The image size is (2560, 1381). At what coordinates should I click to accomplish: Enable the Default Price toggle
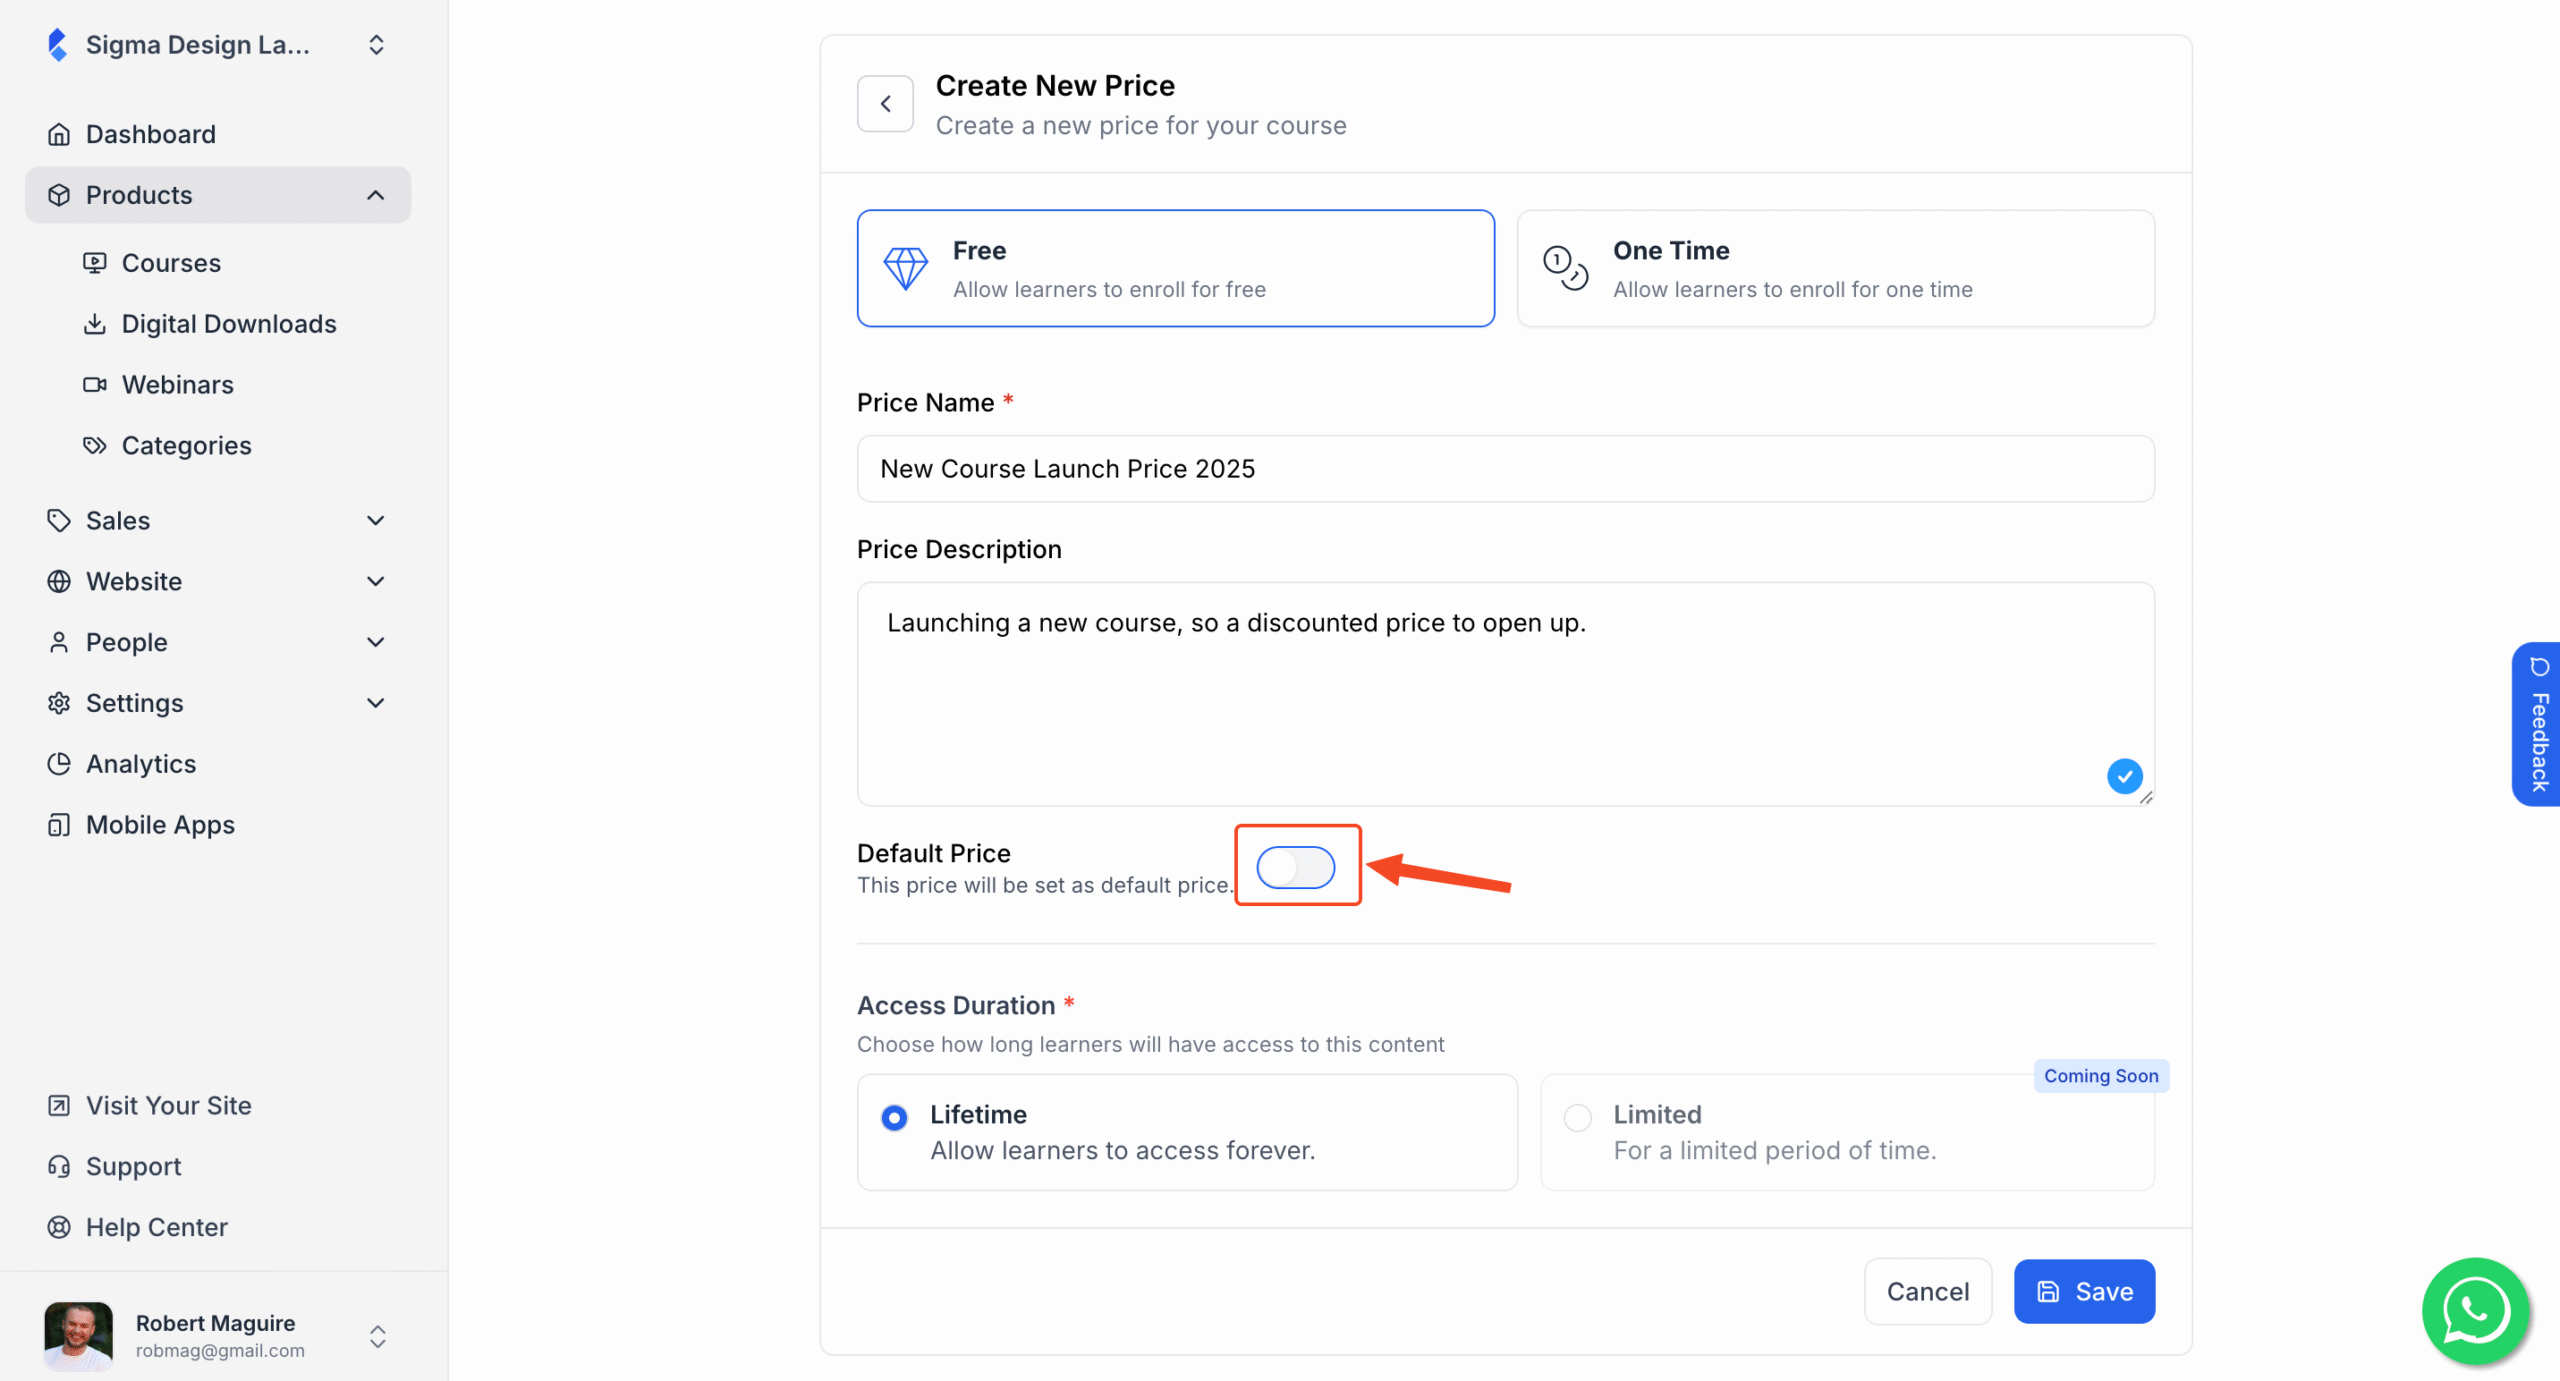point(1297,866)
